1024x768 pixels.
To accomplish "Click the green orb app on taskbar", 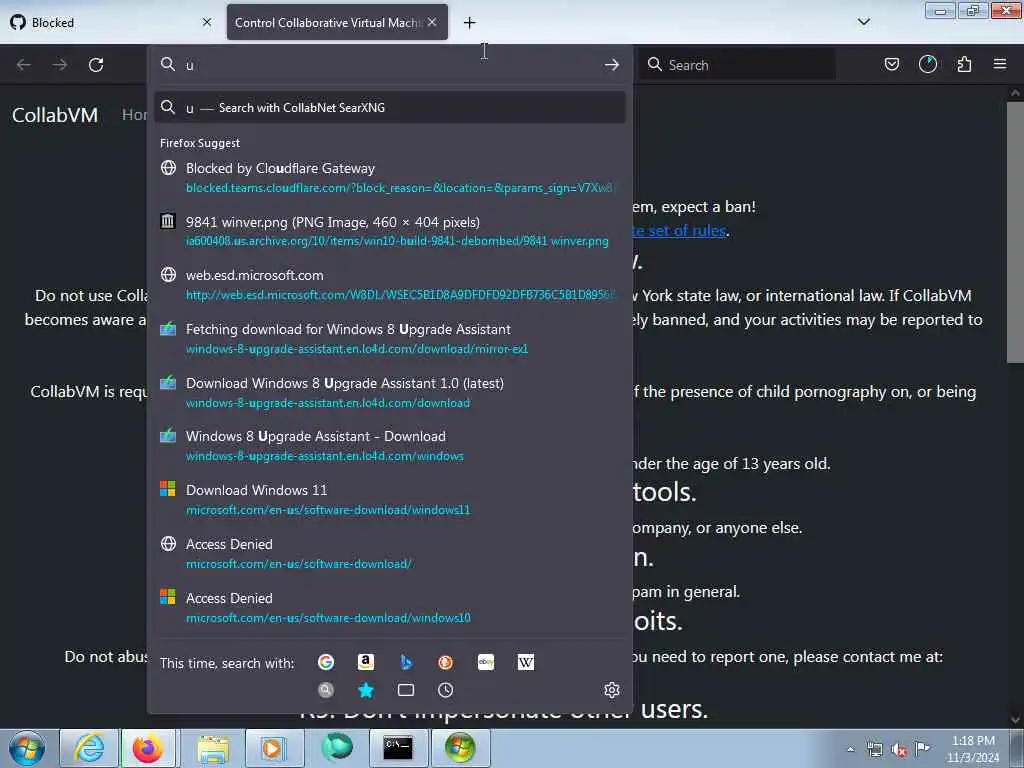I will pyautogui.click(x=337, y=748).
